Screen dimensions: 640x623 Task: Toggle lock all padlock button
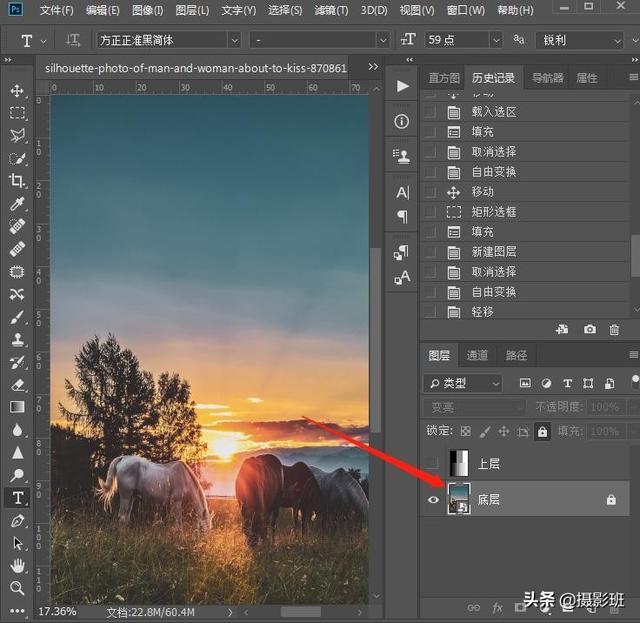542,431
